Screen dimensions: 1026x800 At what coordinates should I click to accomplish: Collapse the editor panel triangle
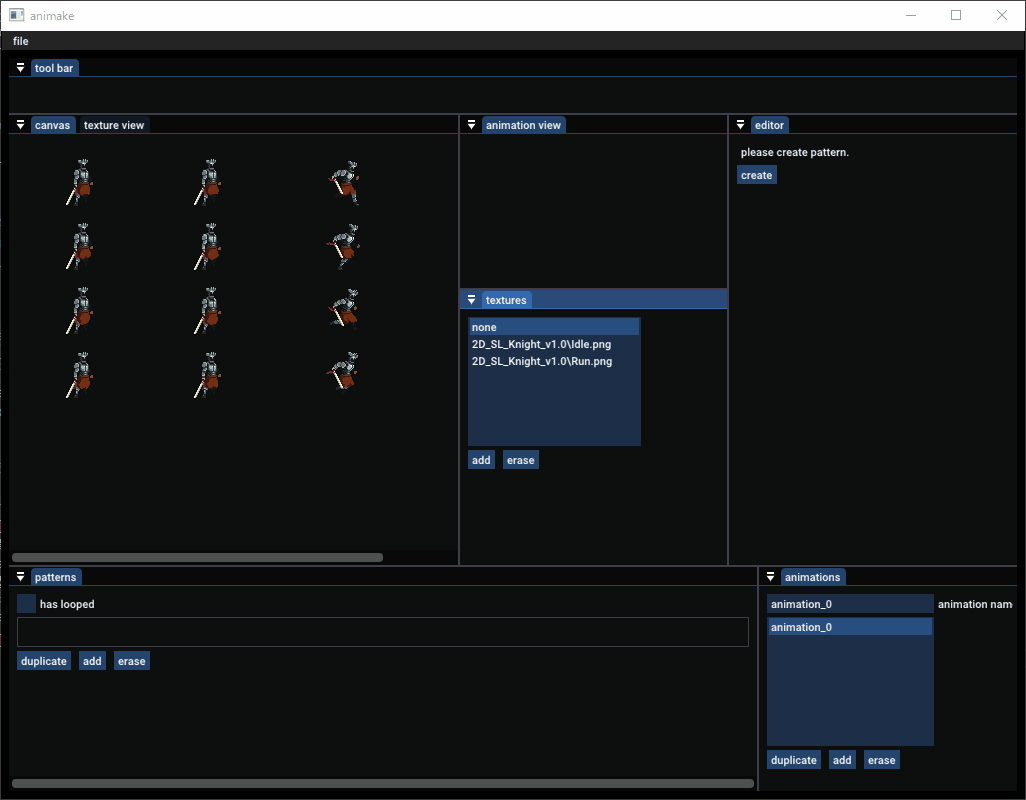[x=740, y=125]
